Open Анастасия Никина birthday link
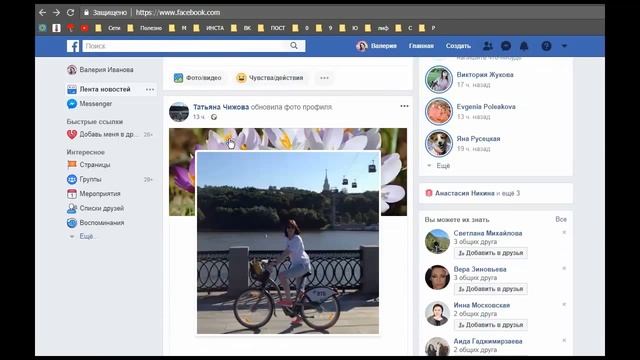The height and width of the screenshot is (360, 640). (464, 193)
